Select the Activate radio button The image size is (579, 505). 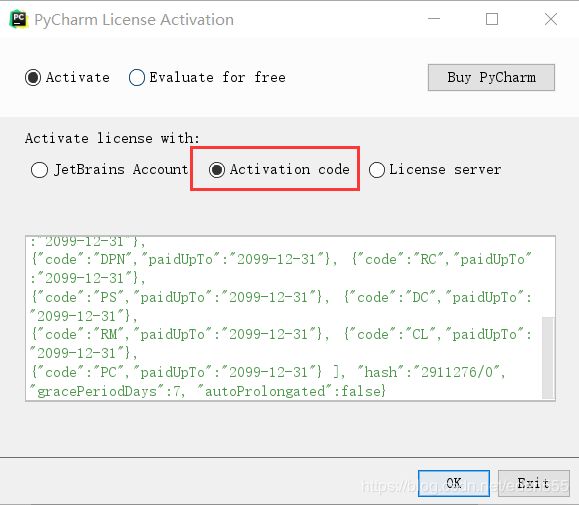(x=33, y=78)
